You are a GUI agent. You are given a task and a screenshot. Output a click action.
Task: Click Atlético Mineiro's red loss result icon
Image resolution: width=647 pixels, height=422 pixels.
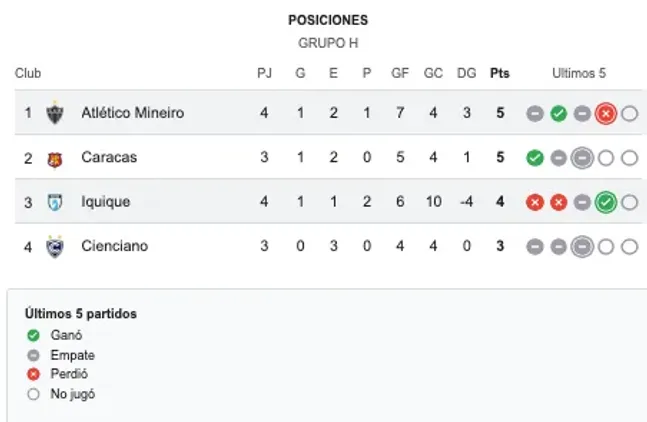[x=605, y=113]
